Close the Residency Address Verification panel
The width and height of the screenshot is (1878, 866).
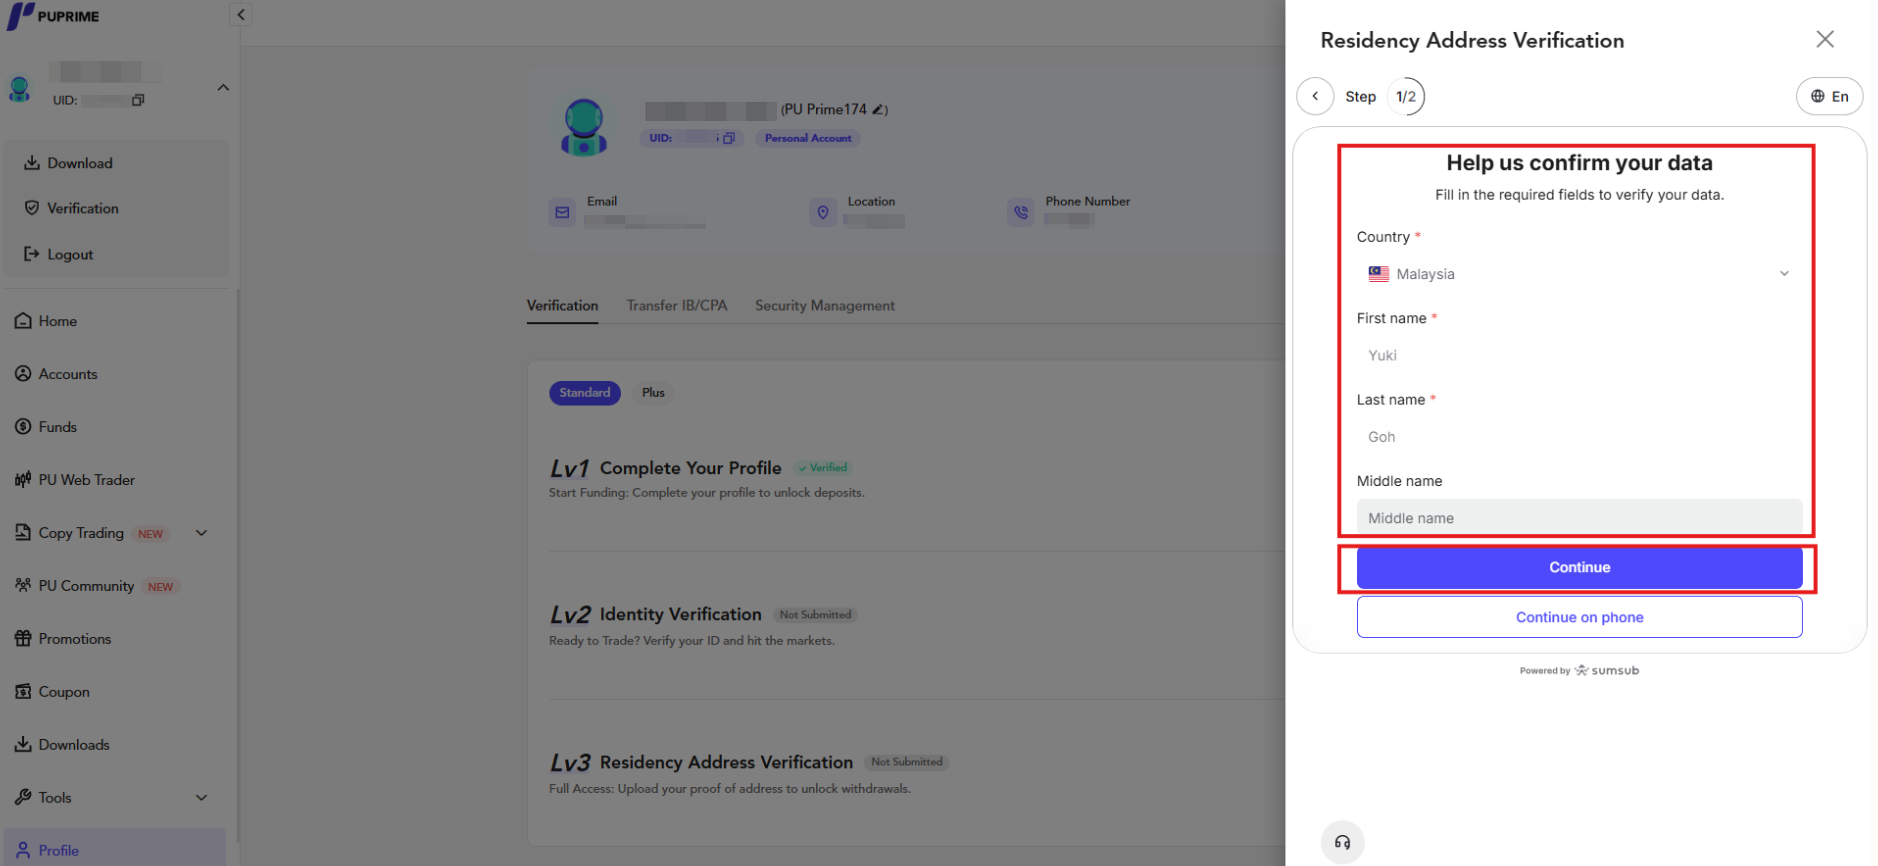[x=1825, y=39]
